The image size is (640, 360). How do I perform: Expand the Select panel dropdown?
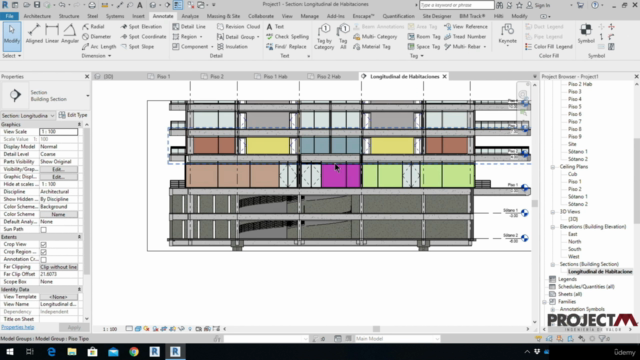tap(11, 56)
